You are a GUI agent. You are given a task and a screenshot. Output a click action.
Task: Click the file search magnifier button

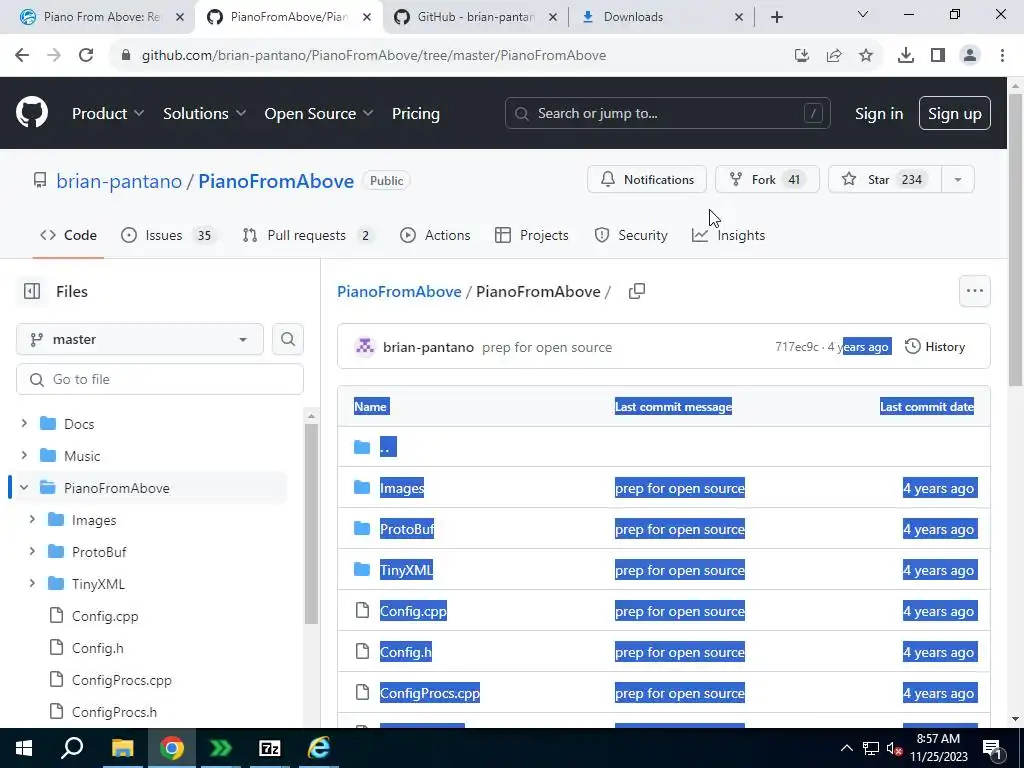288,340
